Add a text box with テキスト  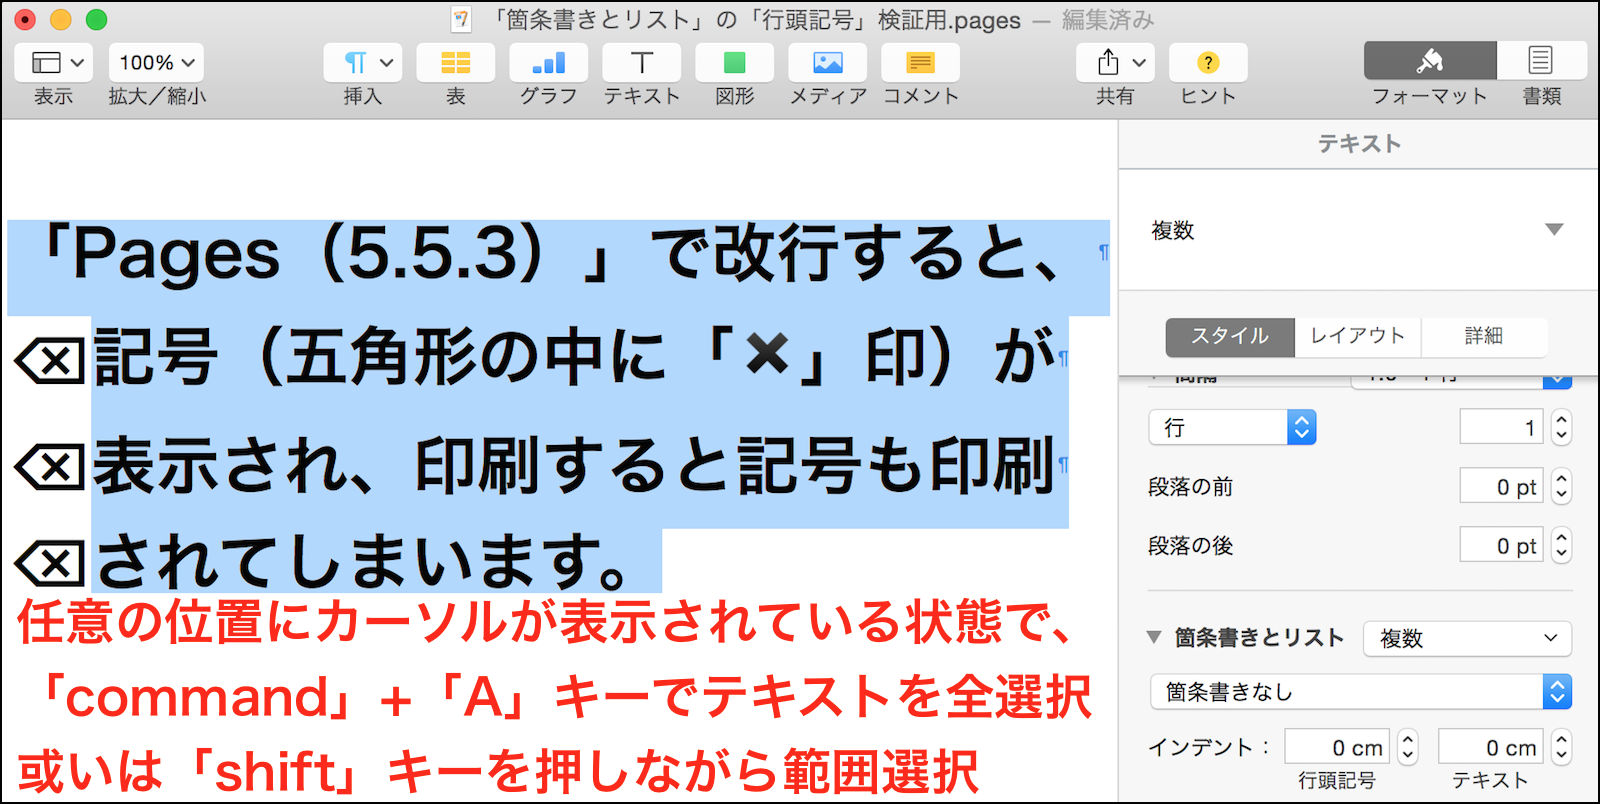tap(642, 63)
